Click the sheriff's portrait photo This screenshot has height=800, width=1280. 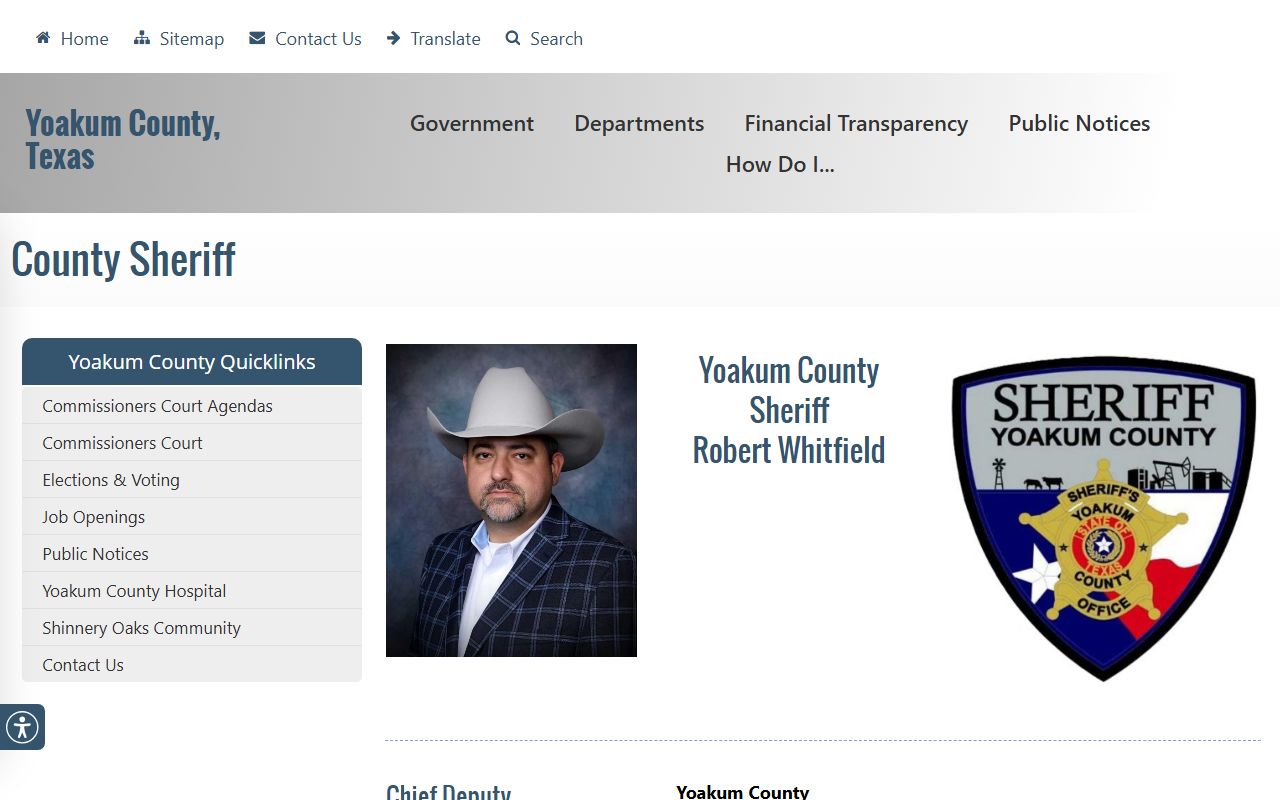click(511, 500)
